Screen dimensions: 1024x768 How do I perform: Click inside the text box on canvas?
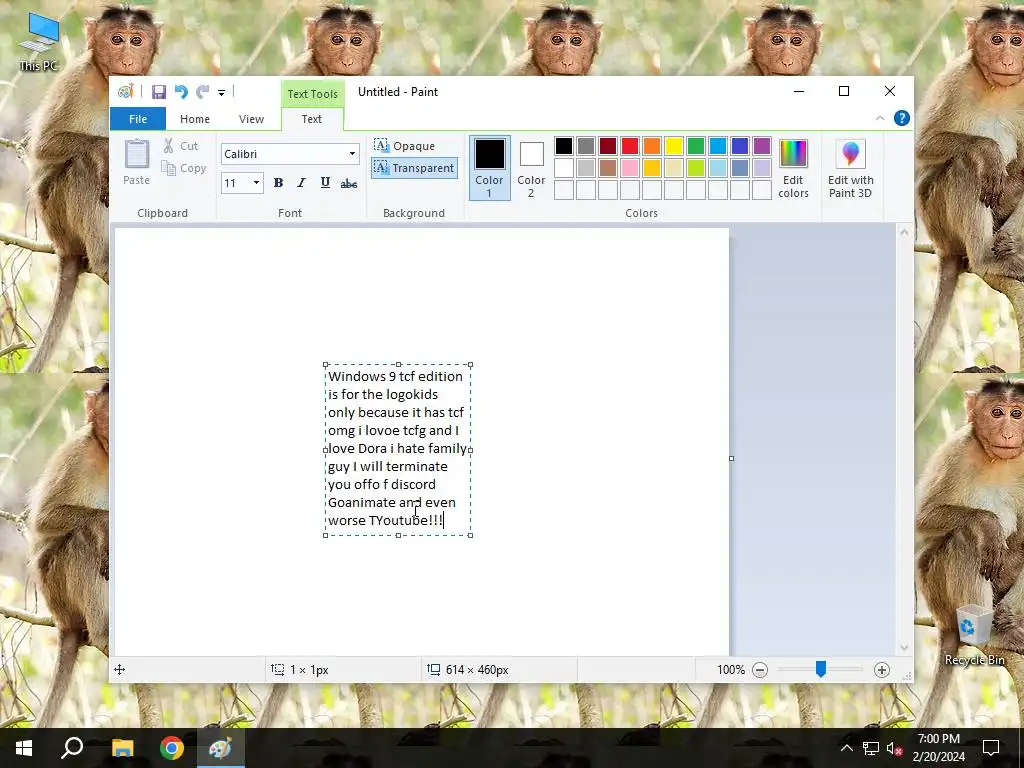398,450
